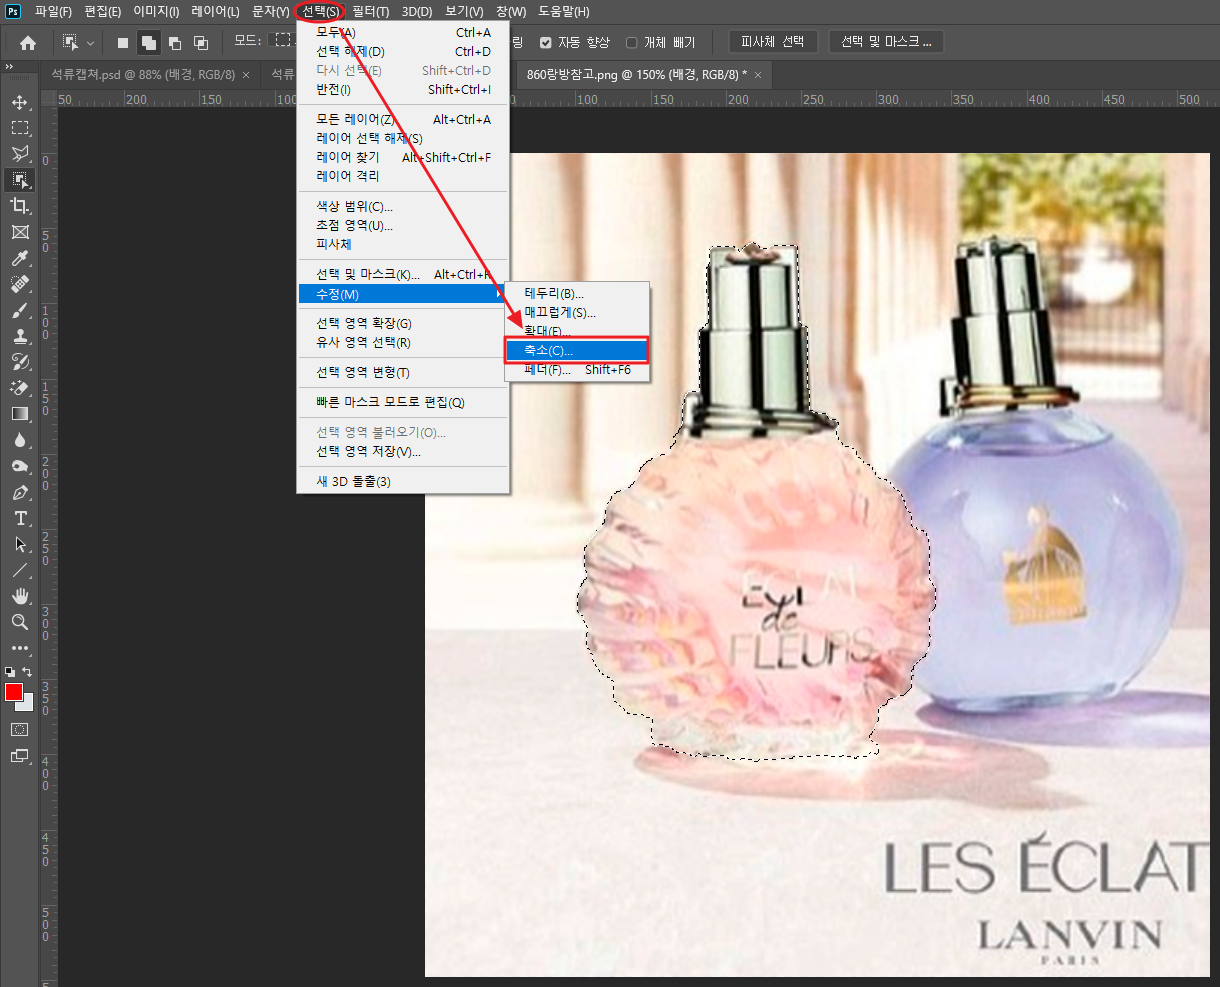Select the Eyedropper tool

[20, 258]
